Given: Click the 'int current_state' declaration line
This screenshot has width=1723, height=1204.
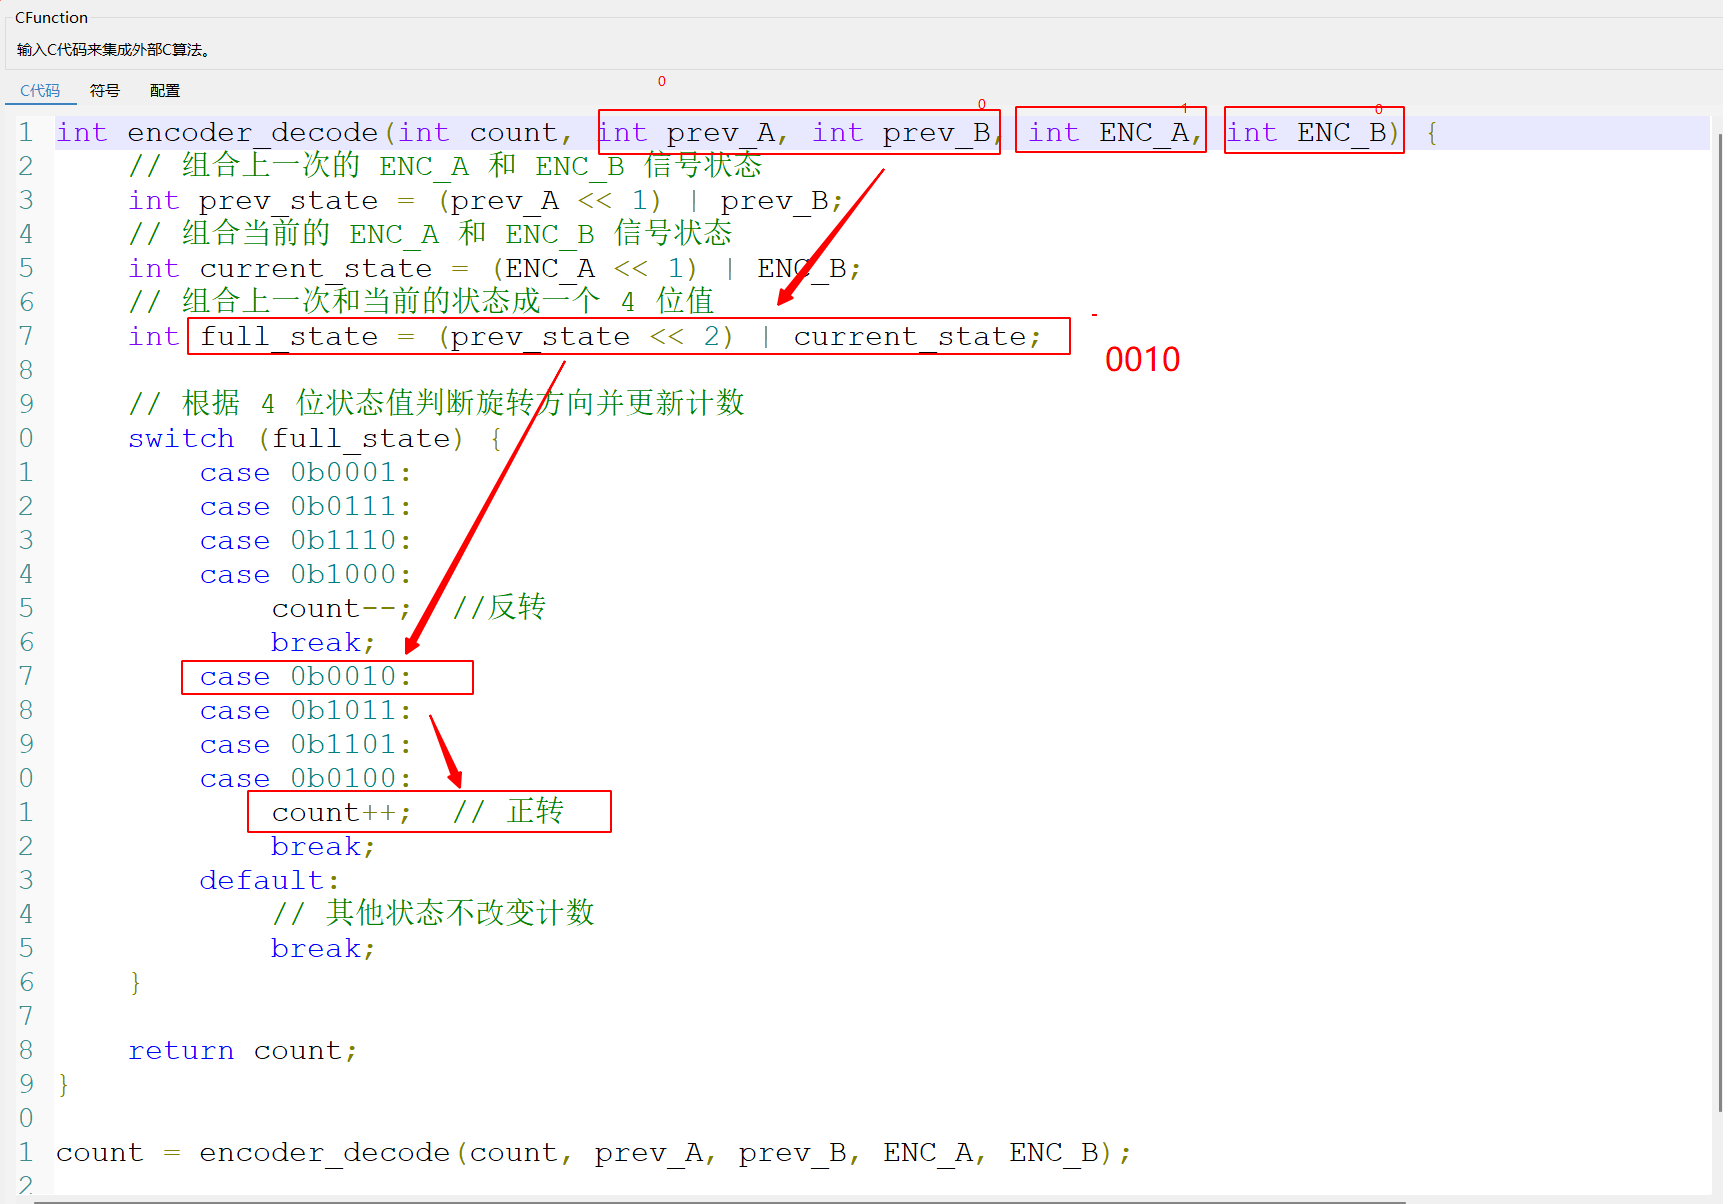Looking at the screenshot, I should pos(494,269).
